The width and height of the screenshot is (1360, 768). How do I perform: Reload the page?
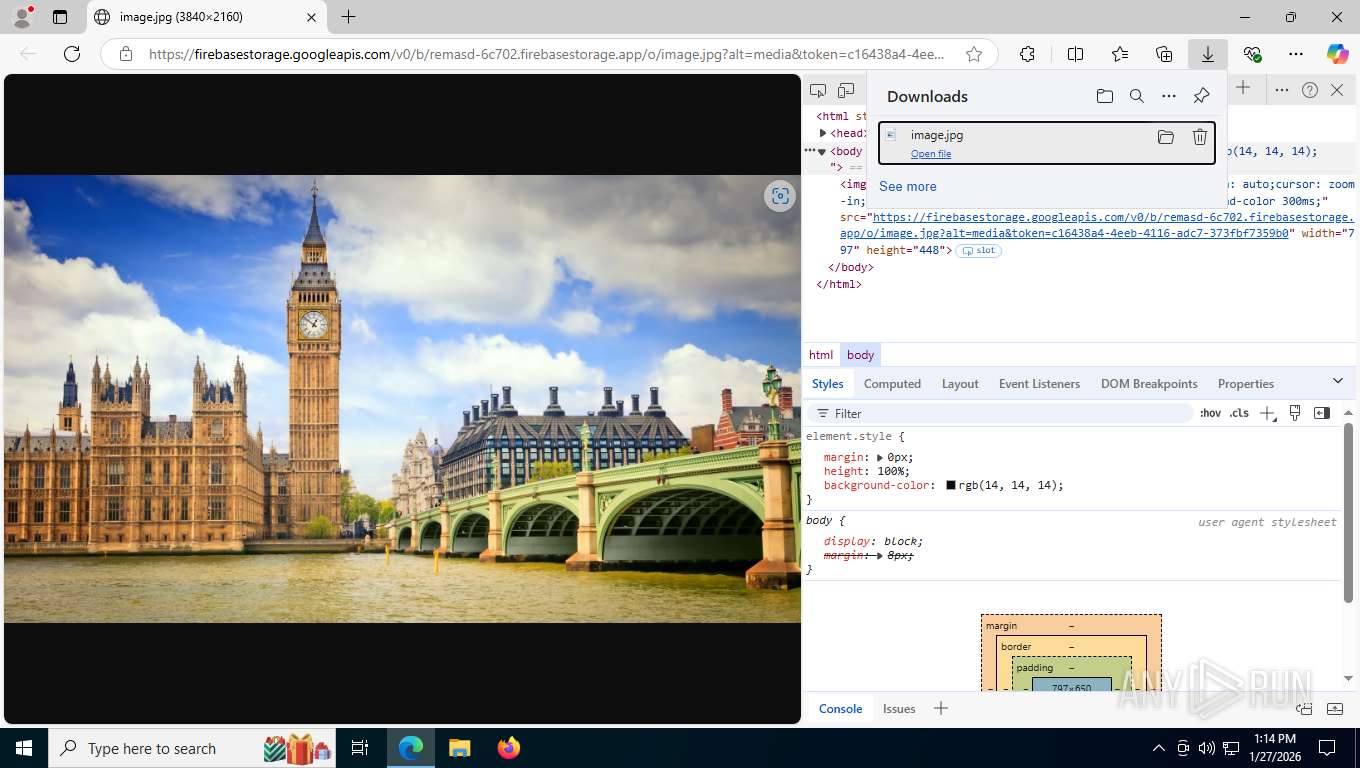pos(72,54)
